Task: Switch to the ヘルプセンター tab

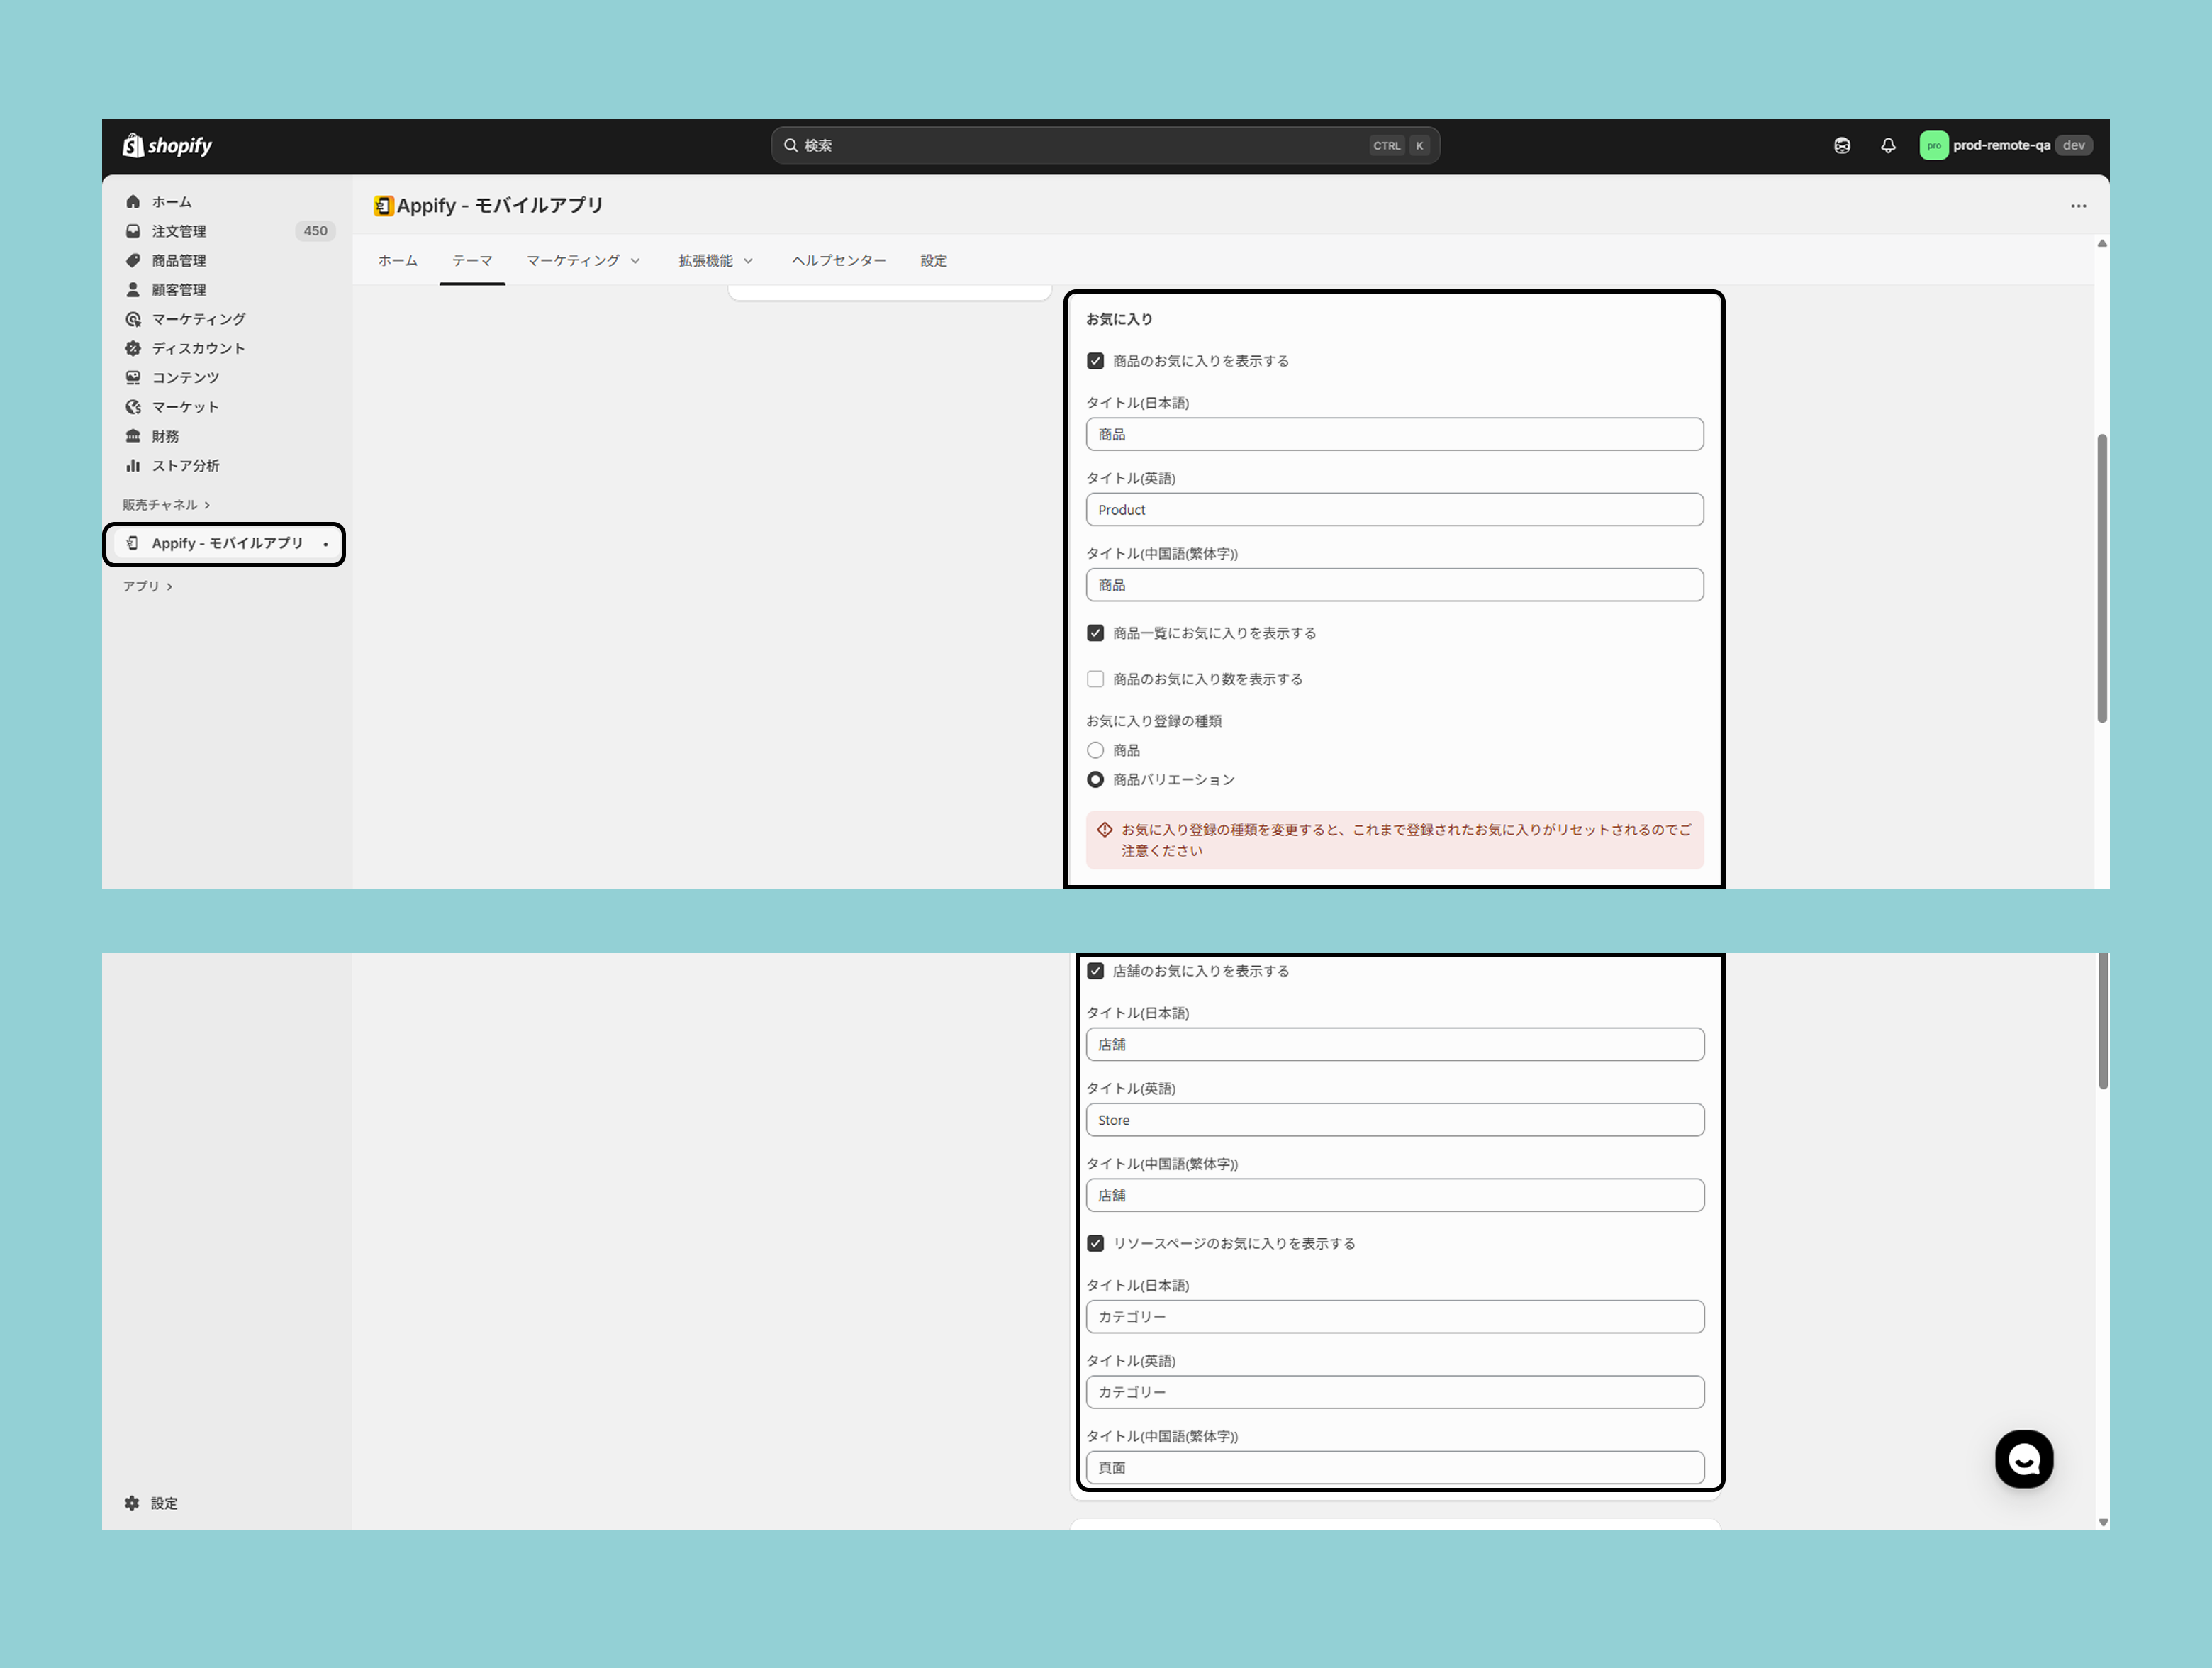Action: [838, 261]
